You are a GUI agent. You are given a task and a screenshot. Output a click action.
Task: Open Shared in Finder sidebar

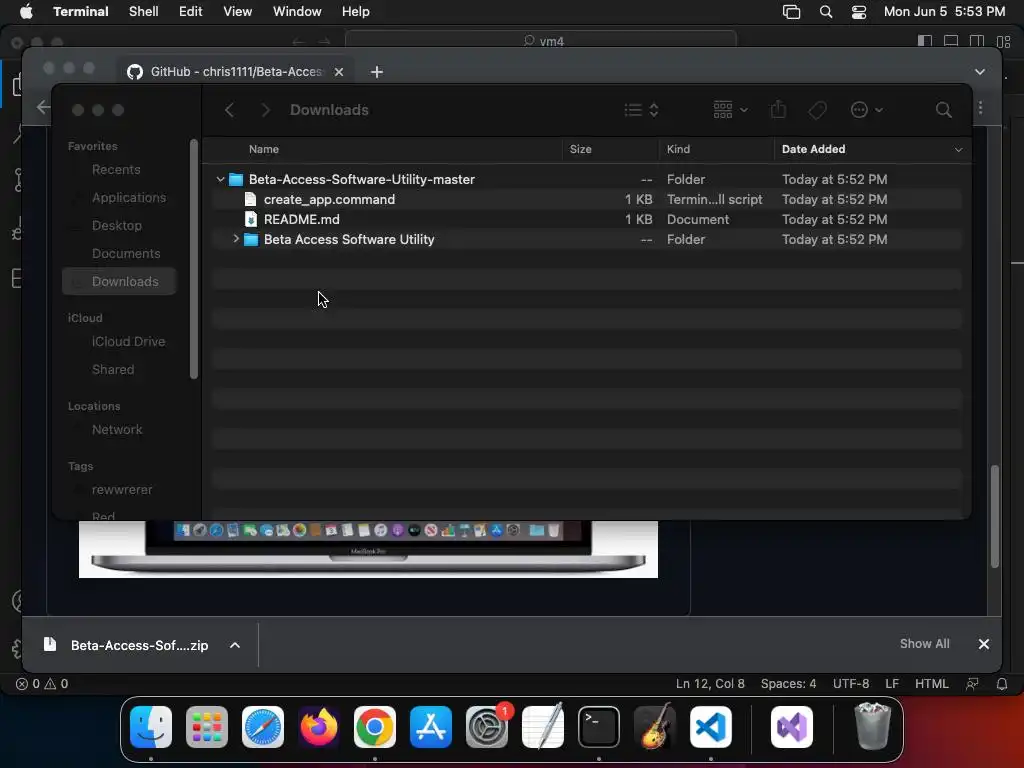pyautogui.click(x=112, y=370)
